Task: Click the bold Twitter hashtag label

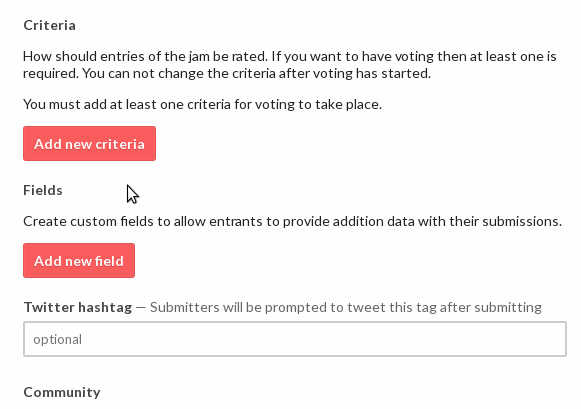Action: coord(78,307)
